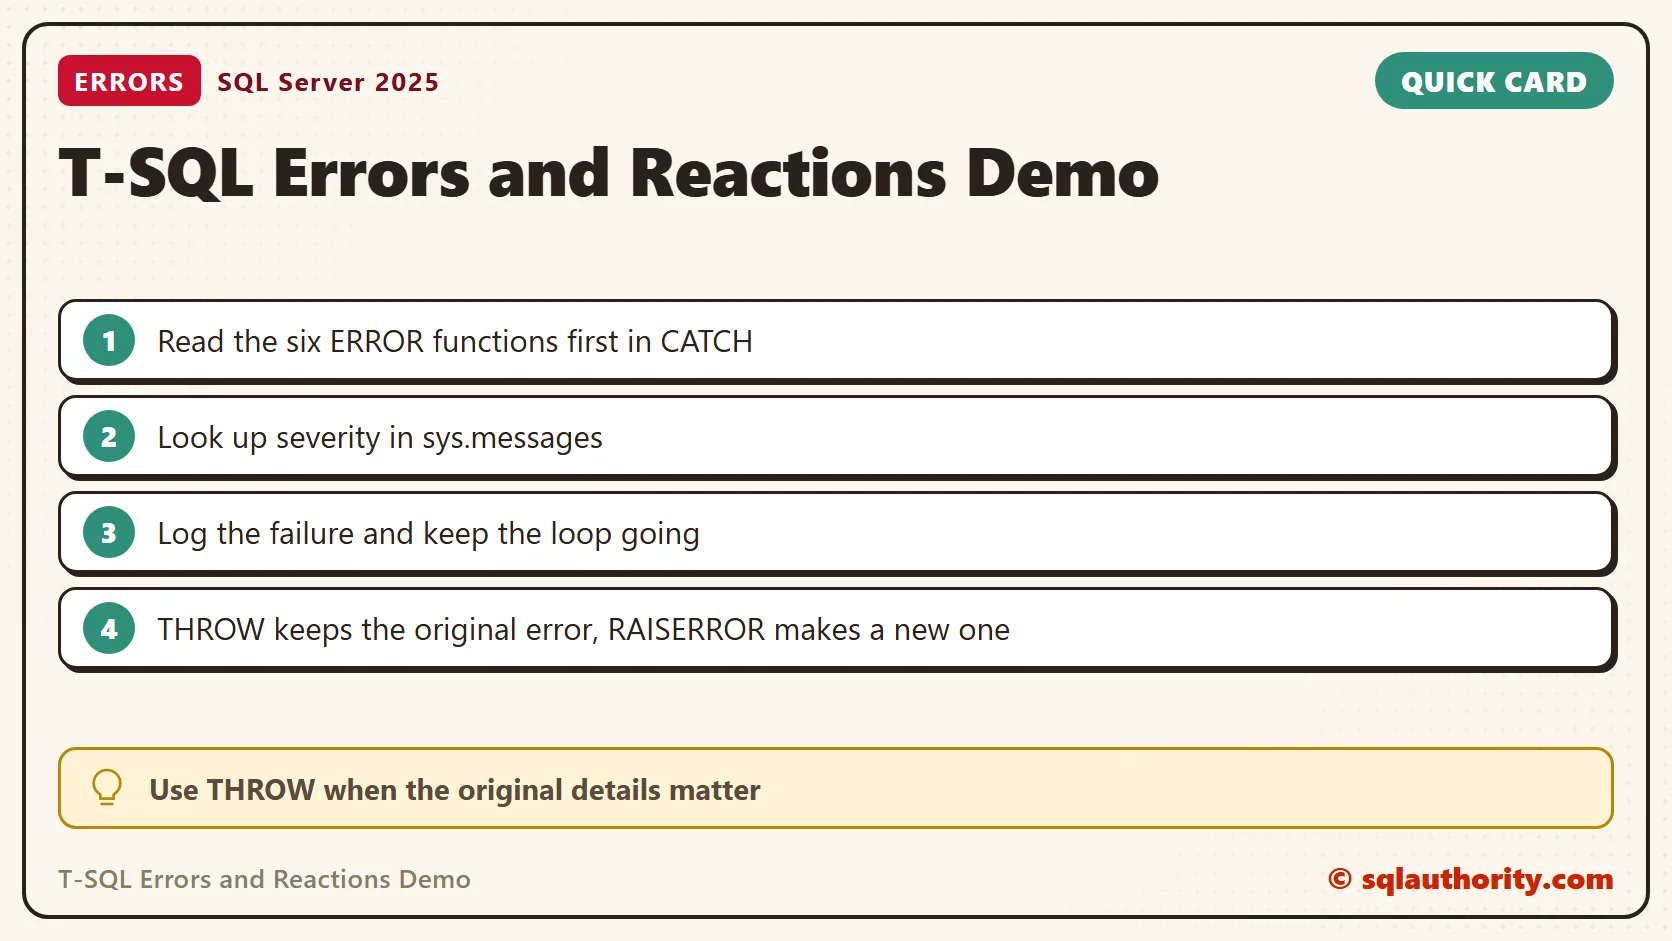Viewport: 1672px width, 941px height.
Task: Select 'Look up severity in sys.messages' row
Action: click(x=837, y=437)
